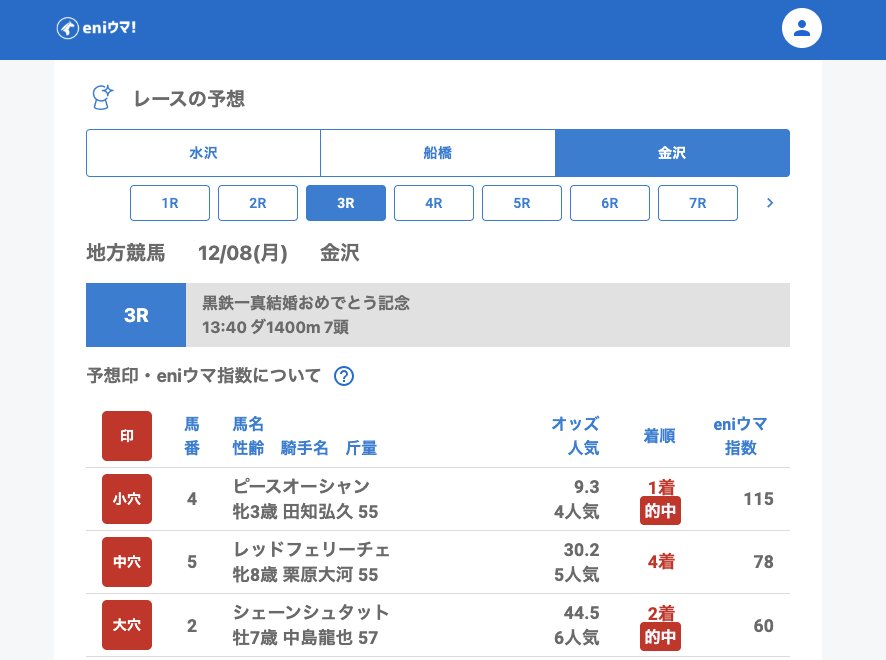
Task: Pick the 7R race button
Action: 698,203
